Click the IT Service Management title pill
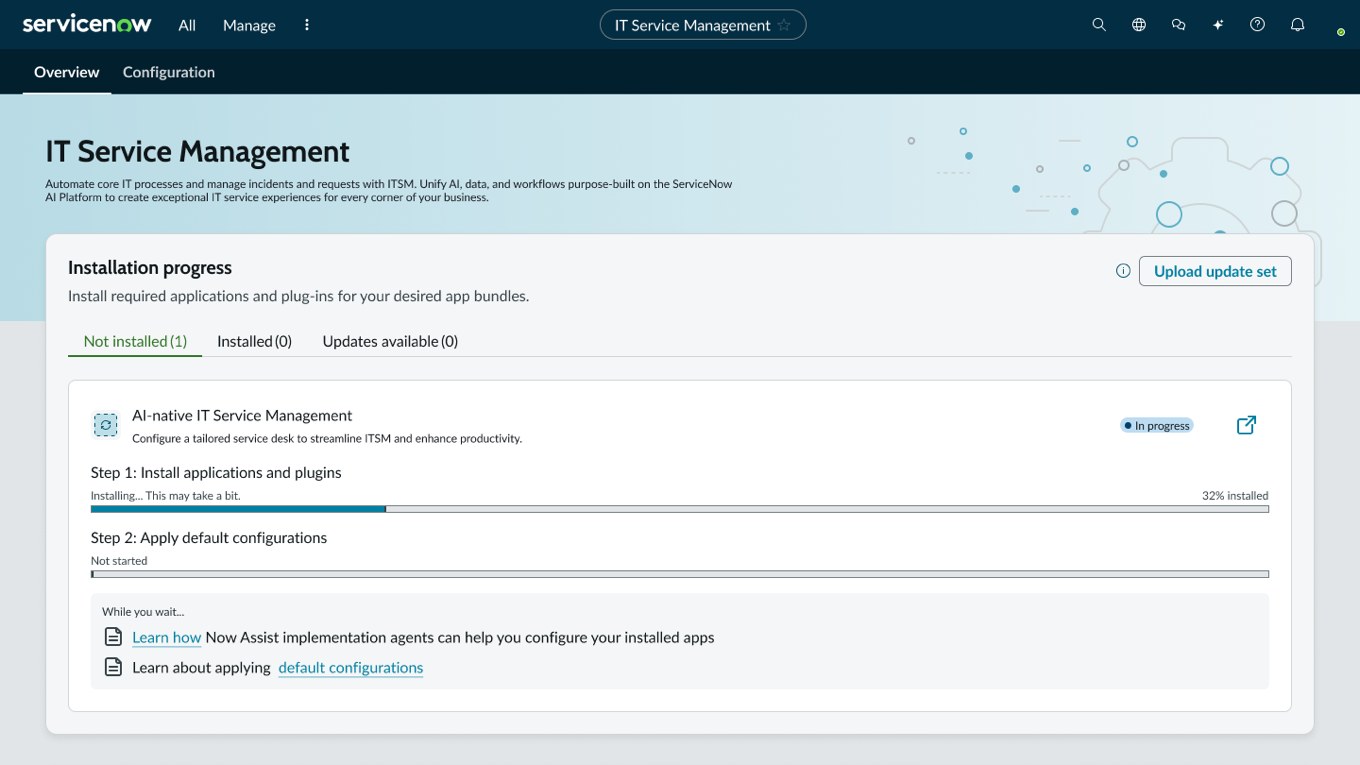The height and width of the screenshot is (765, 1360). pyautogui.click(x=703, y=25)
